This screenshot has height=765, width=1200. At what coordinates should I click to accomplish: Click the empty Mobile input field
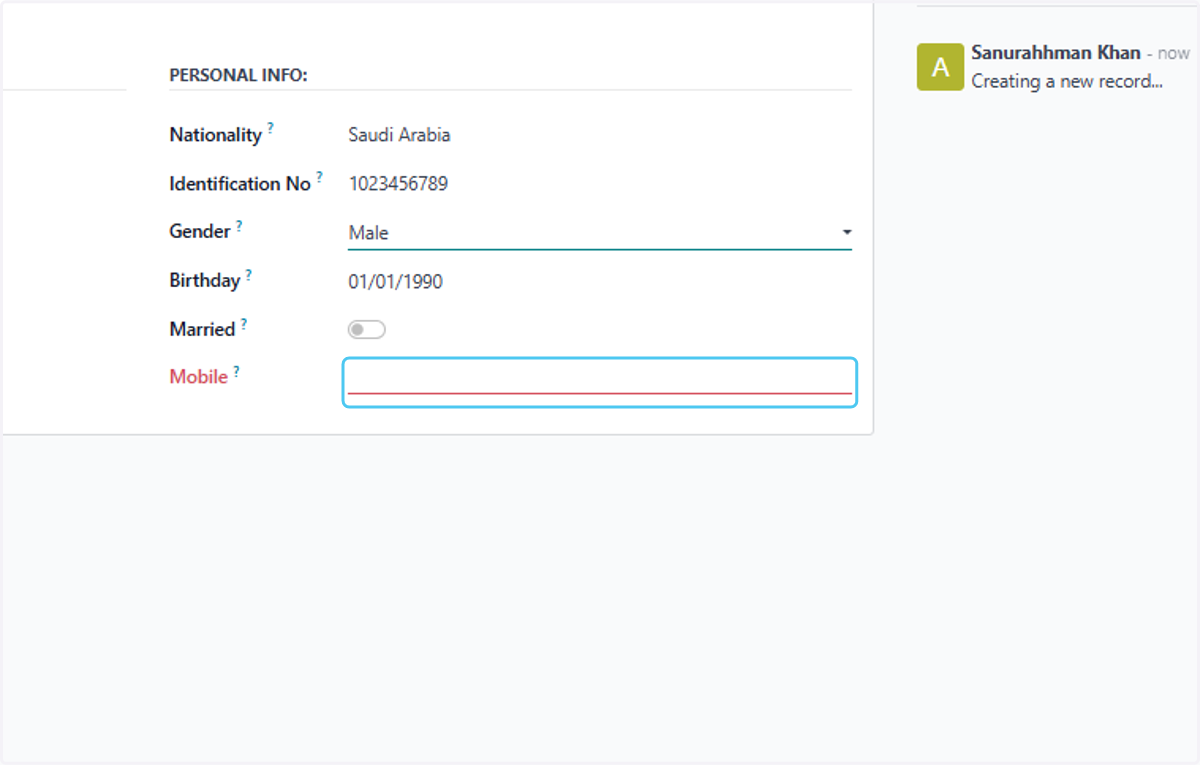(x=599, y=381)
